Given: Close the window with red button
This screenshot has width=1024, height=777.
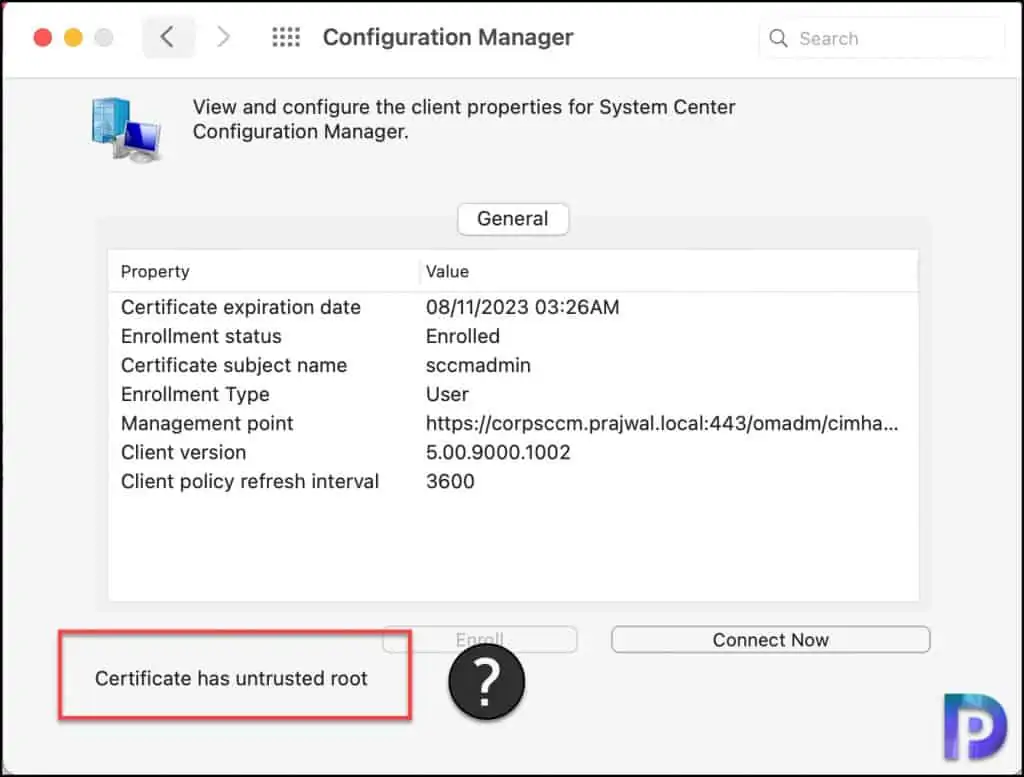Looking at the screenshot, I should pyautogui.click(x=43, y=37).
